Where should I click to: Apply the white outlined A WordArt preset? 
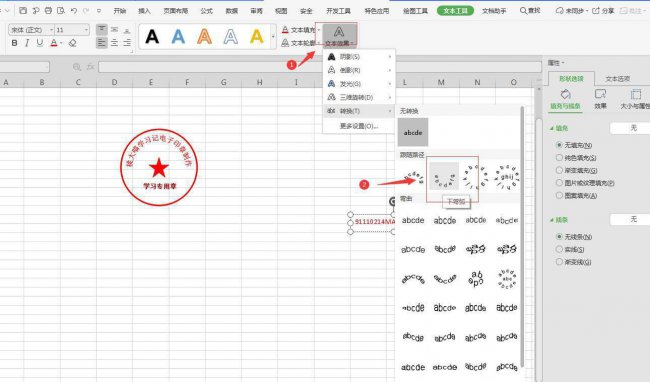tap(230, 36)
